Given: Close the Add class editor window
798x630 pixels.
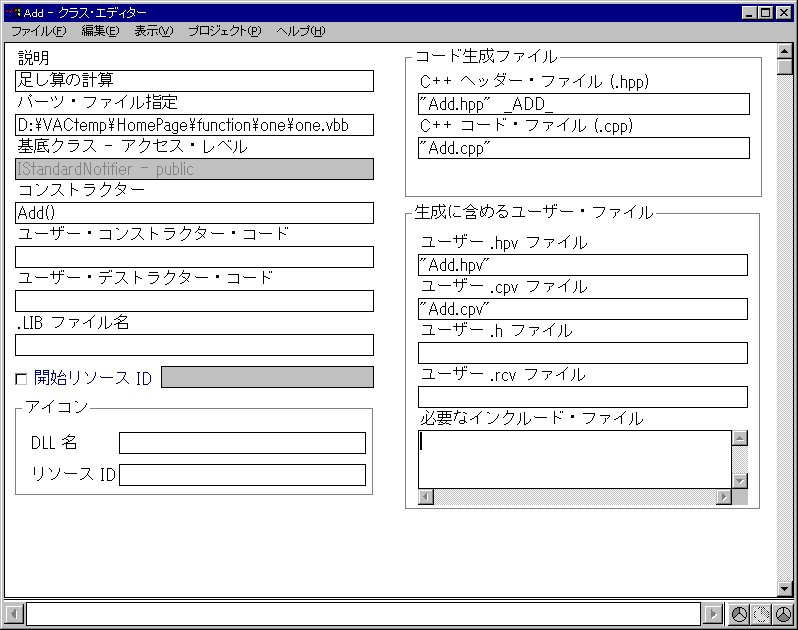Looking at the screenshot, I should (x=784, y=13).
